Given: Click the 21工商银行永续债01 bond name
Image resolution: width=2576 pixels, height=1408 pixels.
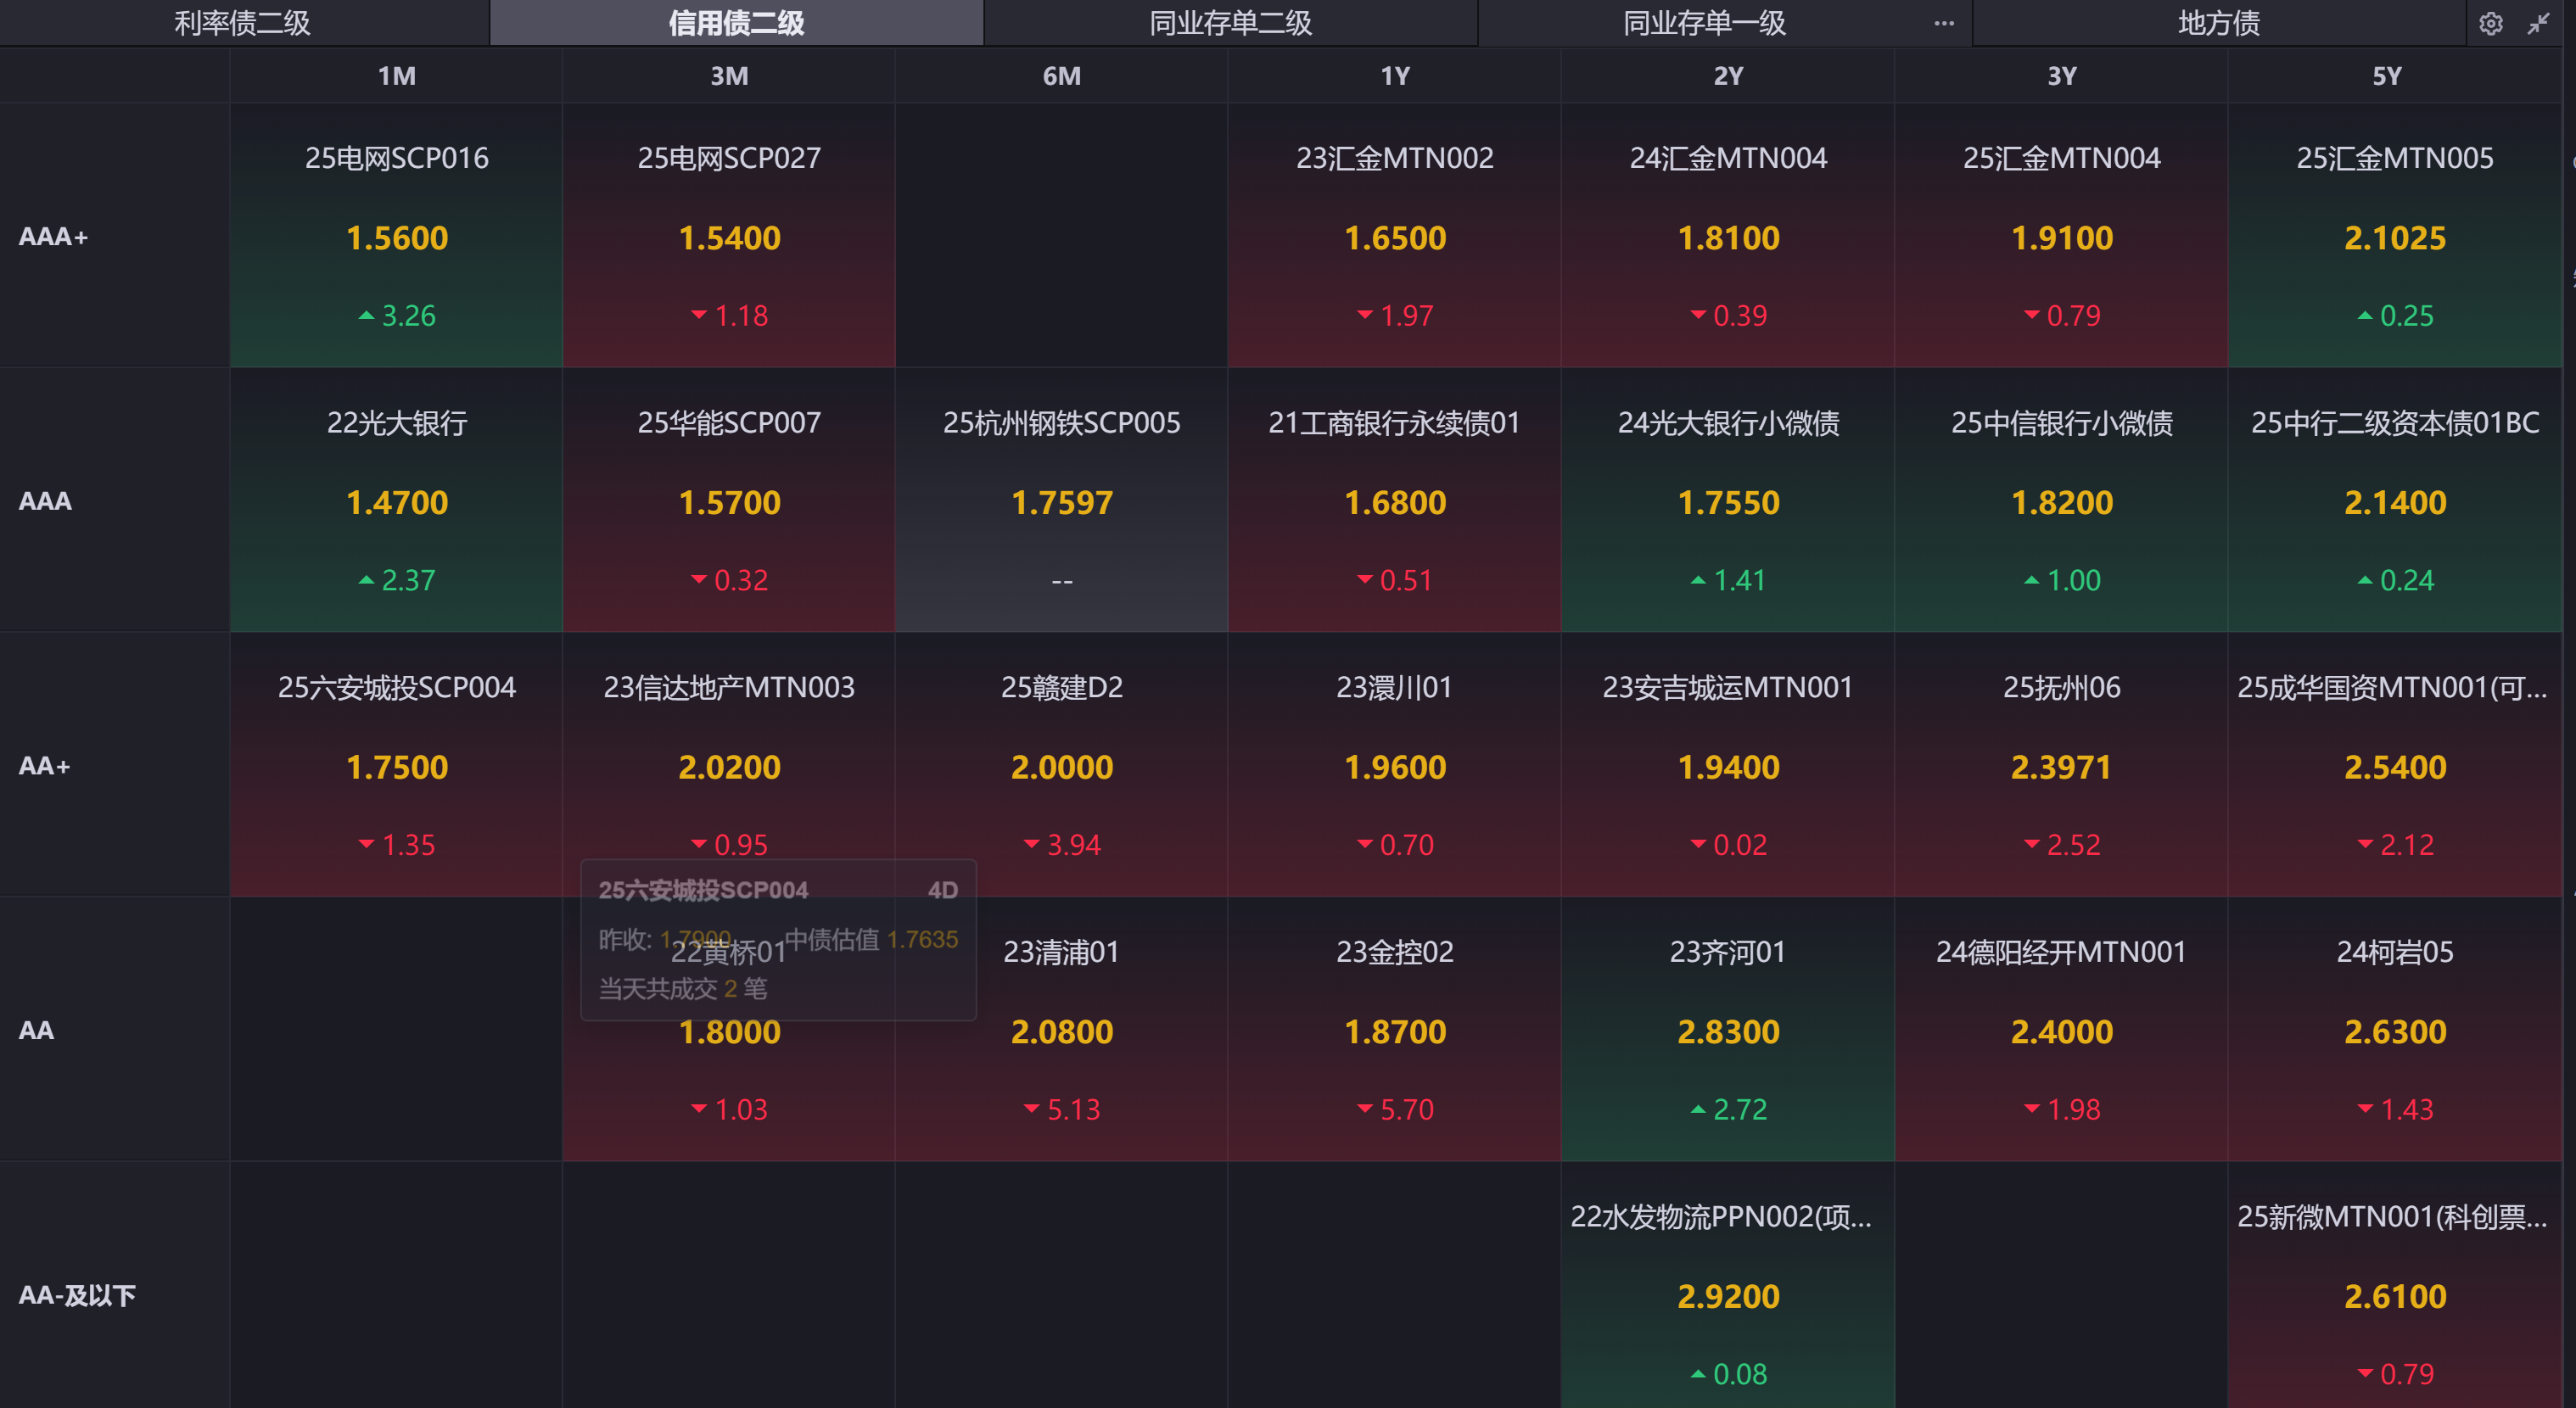Looking at the screenshot, I should point(1394,423).
